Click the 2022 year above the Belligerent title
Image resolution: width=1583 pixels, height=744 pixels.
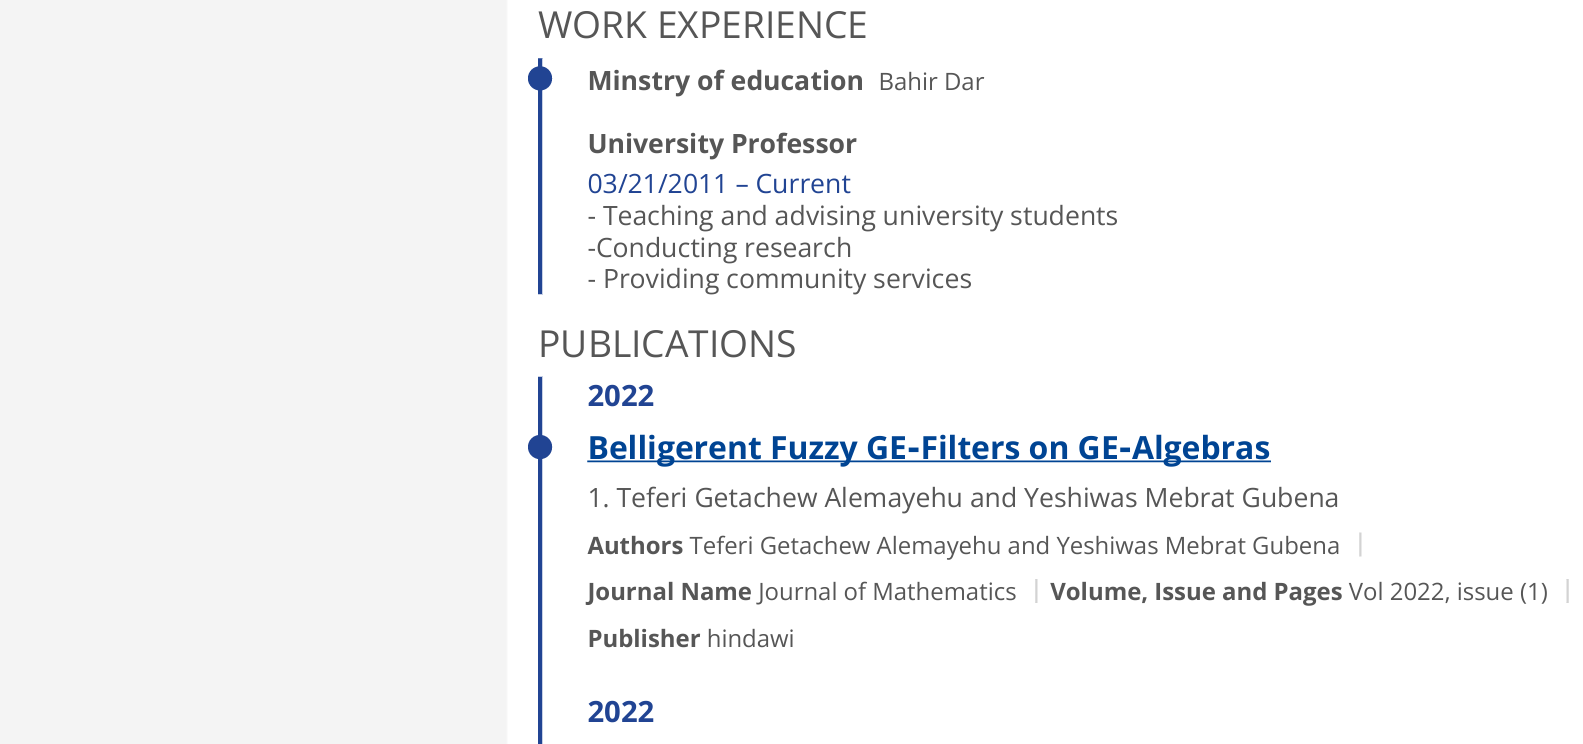point(620,396)
